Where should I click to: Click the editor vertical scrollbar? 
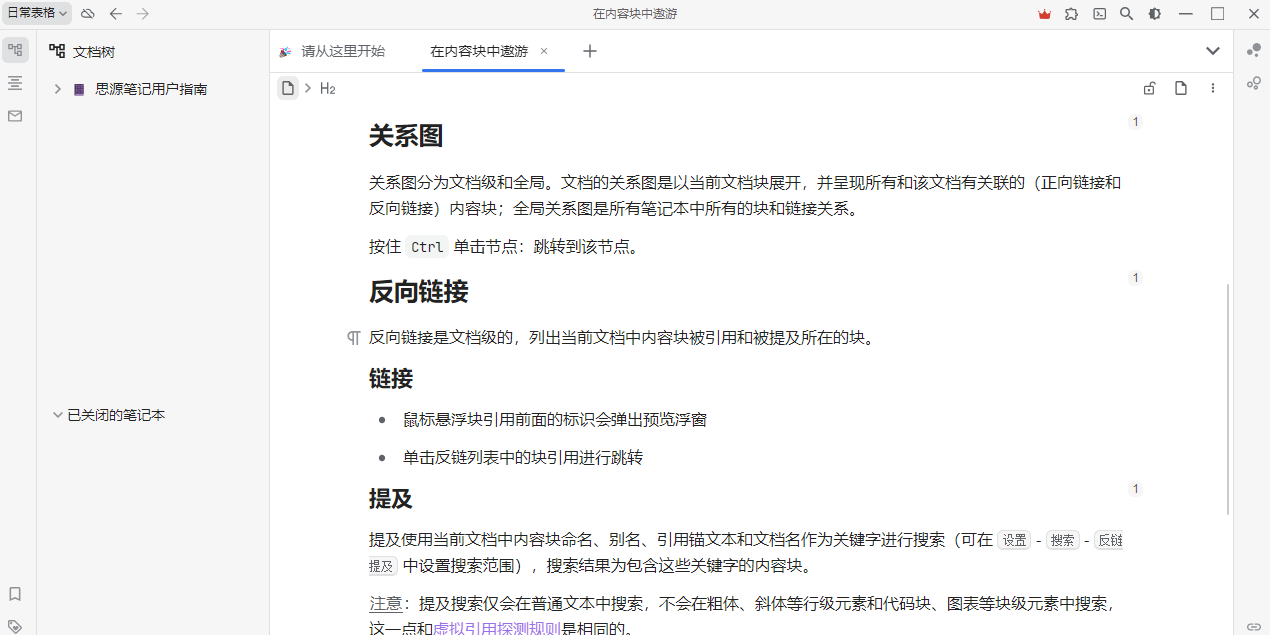[1228, 400]
